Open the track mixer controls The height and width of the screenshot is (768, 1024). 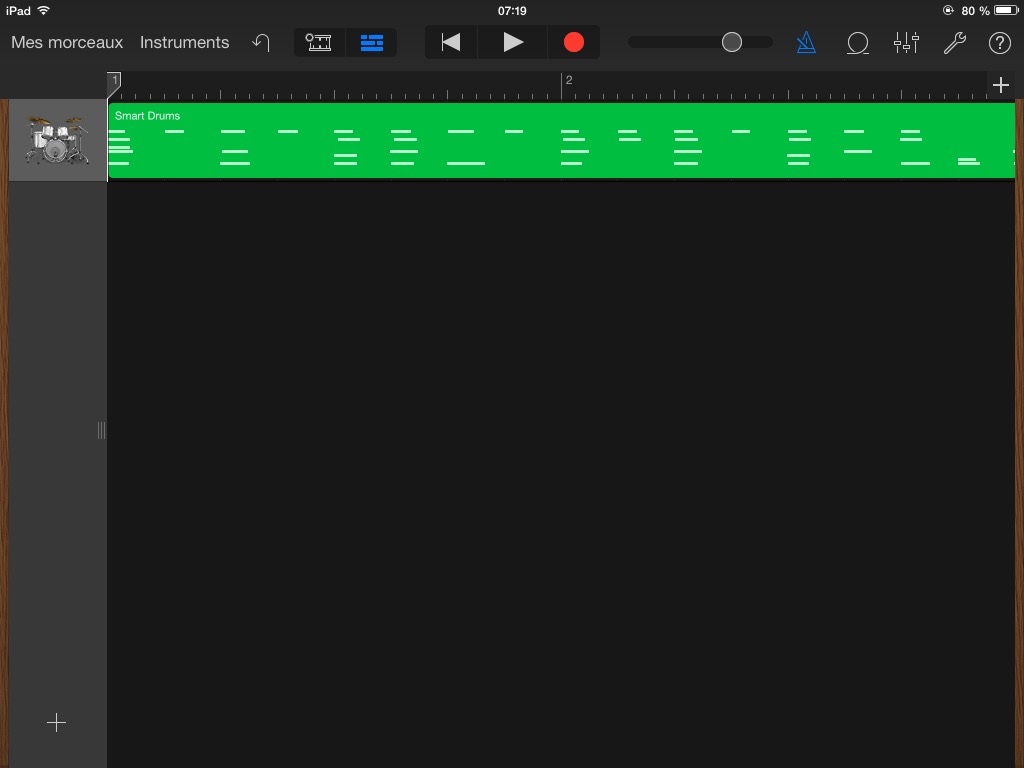[x=906, y=42]
